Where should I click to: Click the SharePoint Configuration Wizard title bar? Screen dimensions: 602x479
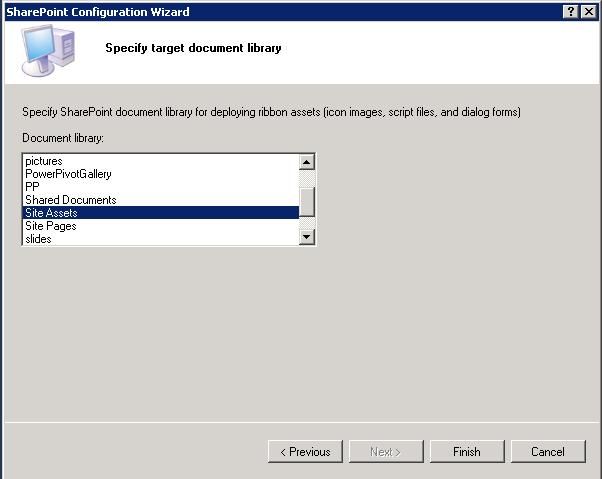(282, 12)
